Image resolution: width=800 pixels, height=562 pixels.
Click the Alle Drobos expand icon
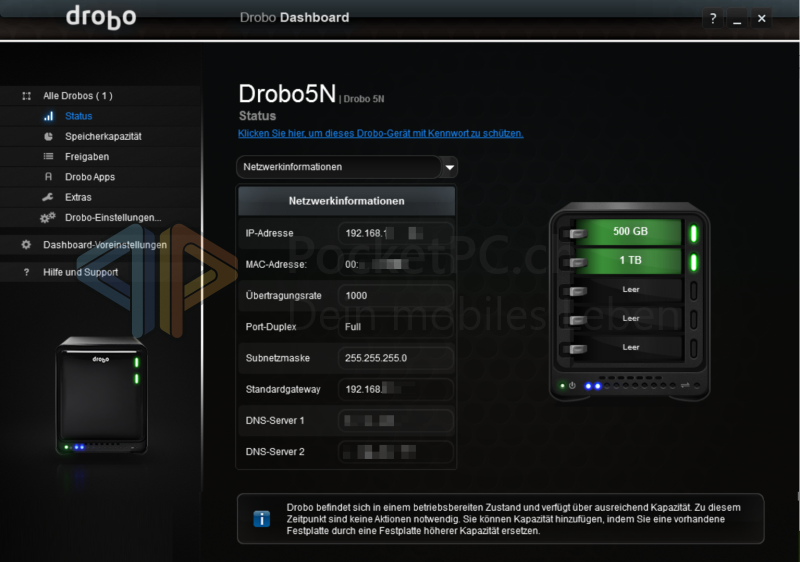click(x=27, y=96)
